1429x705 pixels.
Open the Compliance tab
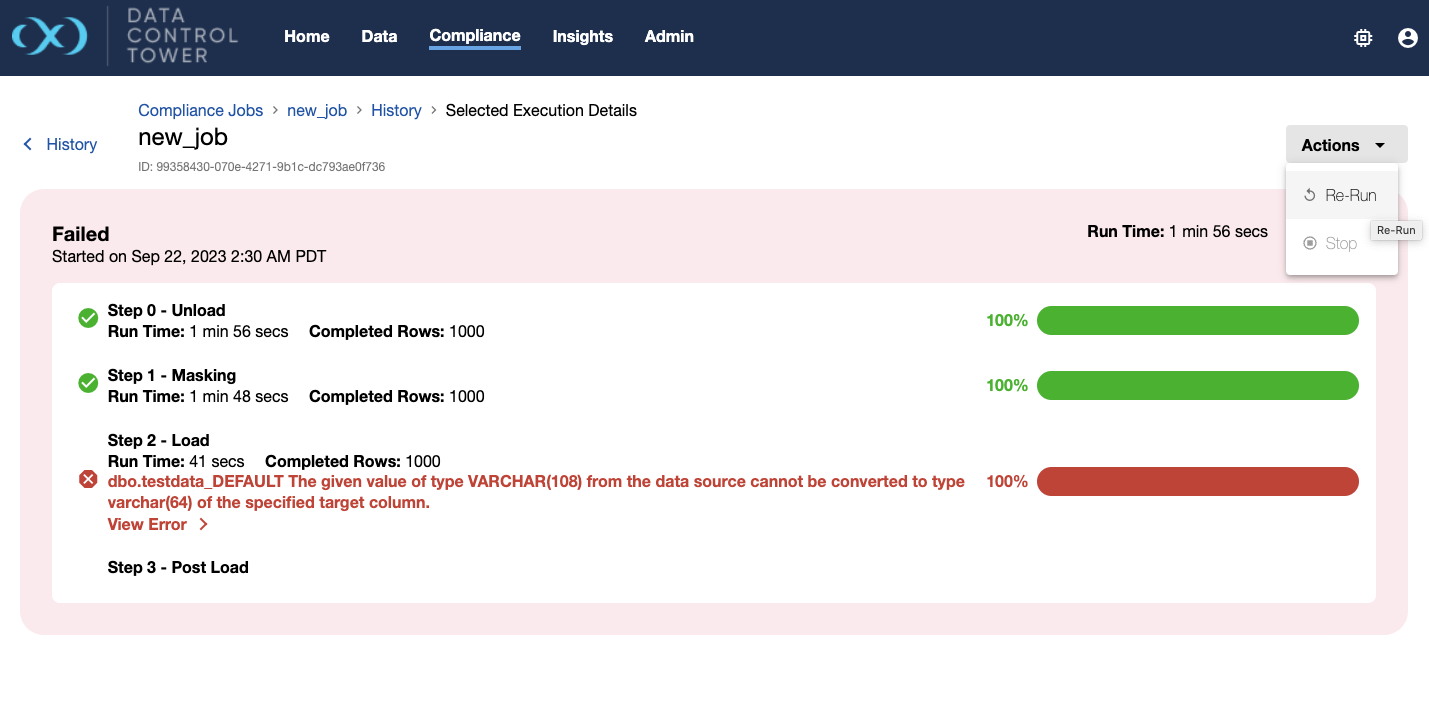tap(474, 36)
